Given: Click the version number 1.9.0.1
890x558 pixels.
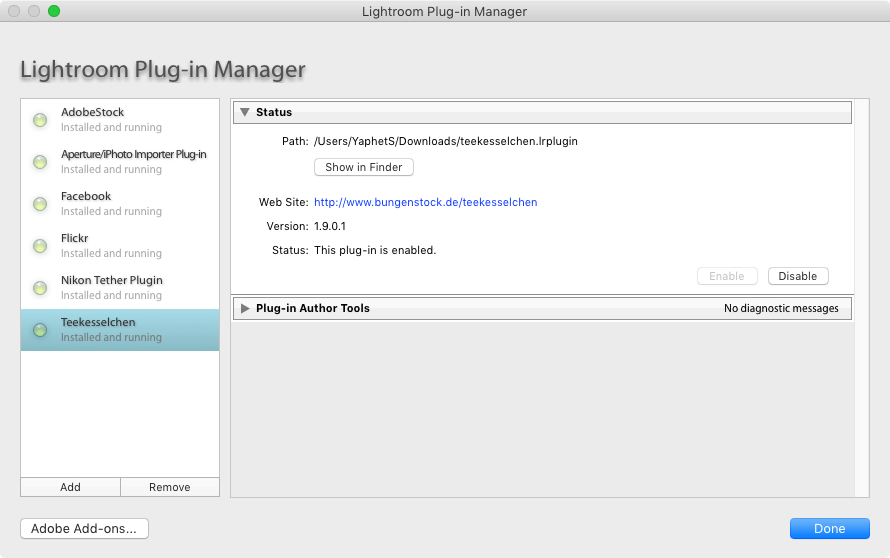Looking at the screenshot, I should (x=330, y=226).
